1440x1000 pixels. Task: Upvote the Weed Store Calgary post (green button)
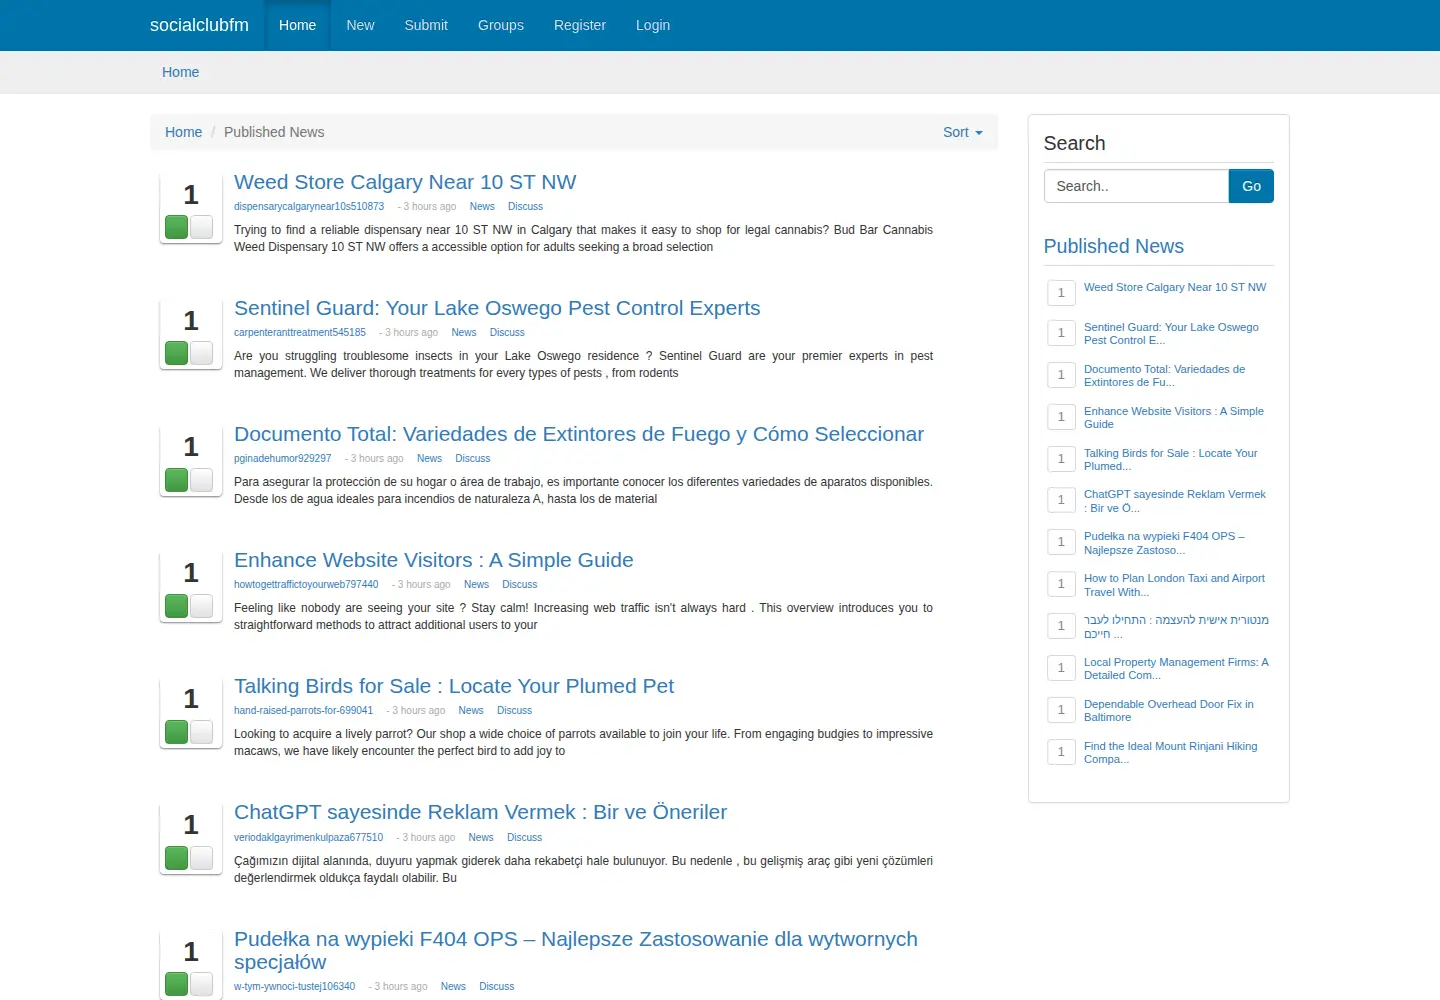tap(177, 227)
